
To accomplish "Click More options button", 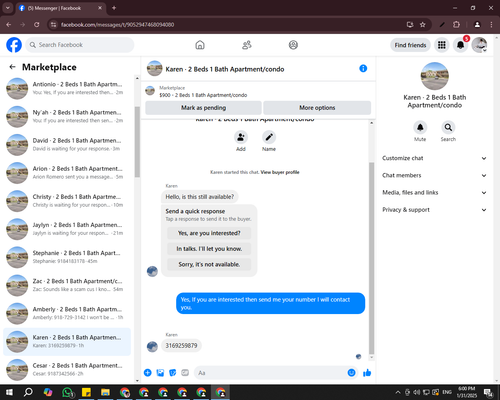I will tap(317, 108).
